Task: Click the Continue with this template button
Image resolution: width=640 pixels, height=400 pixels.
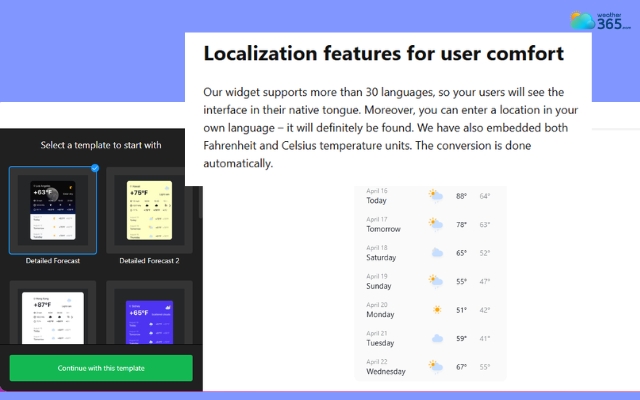Action: click(101, 368)
